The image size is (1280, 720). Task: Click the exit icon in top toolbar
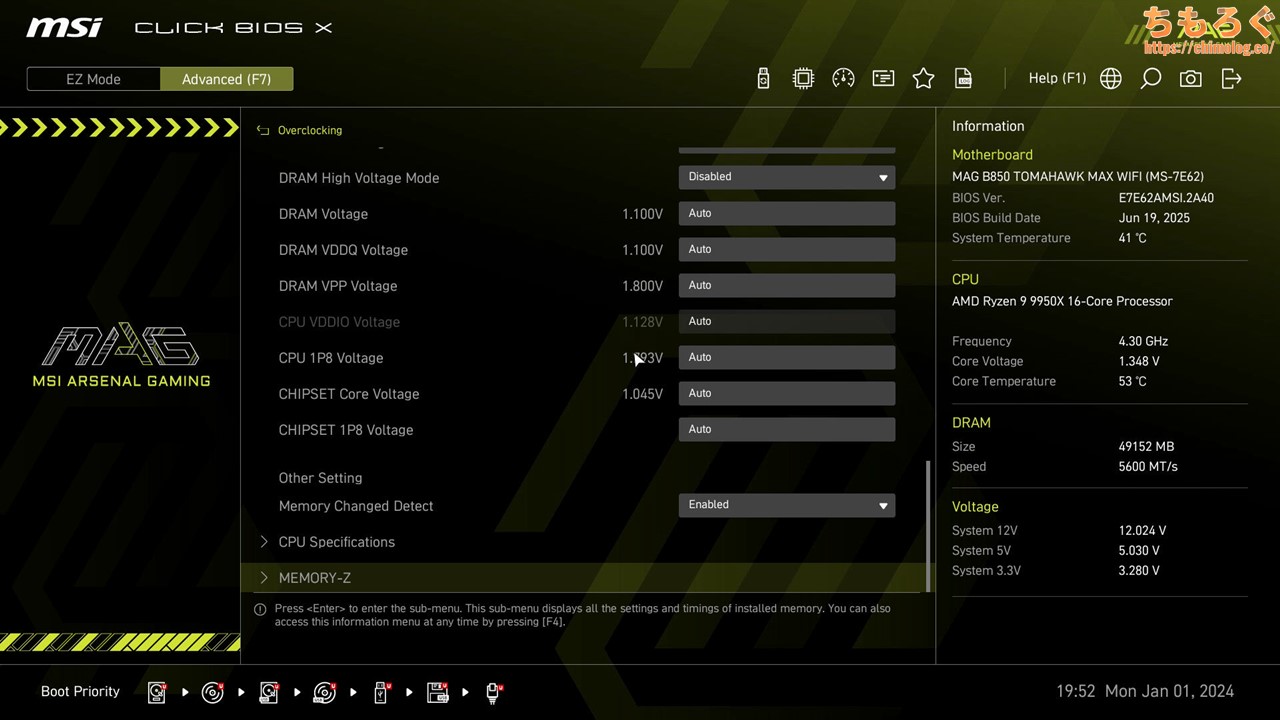coord(1231,79)
